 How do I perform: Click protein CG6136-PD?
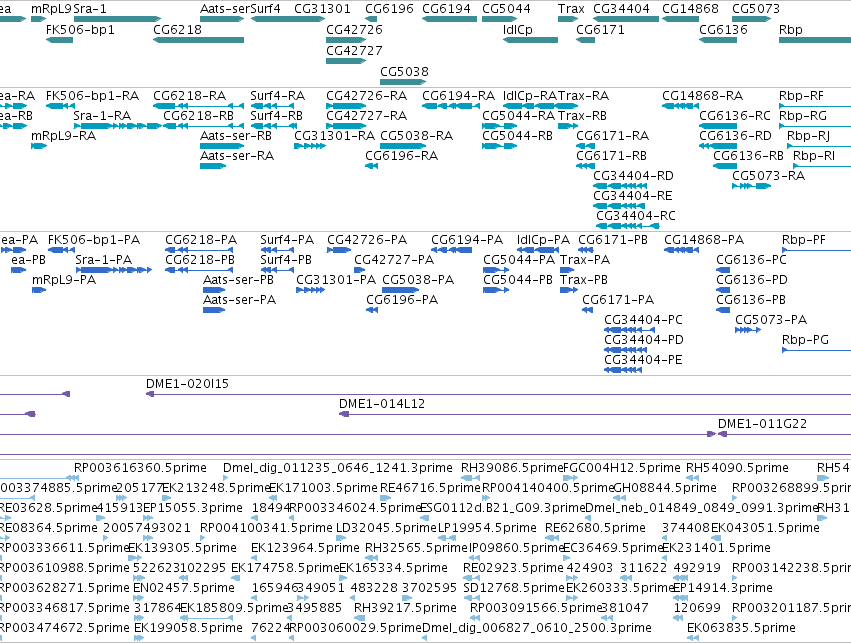752,280
